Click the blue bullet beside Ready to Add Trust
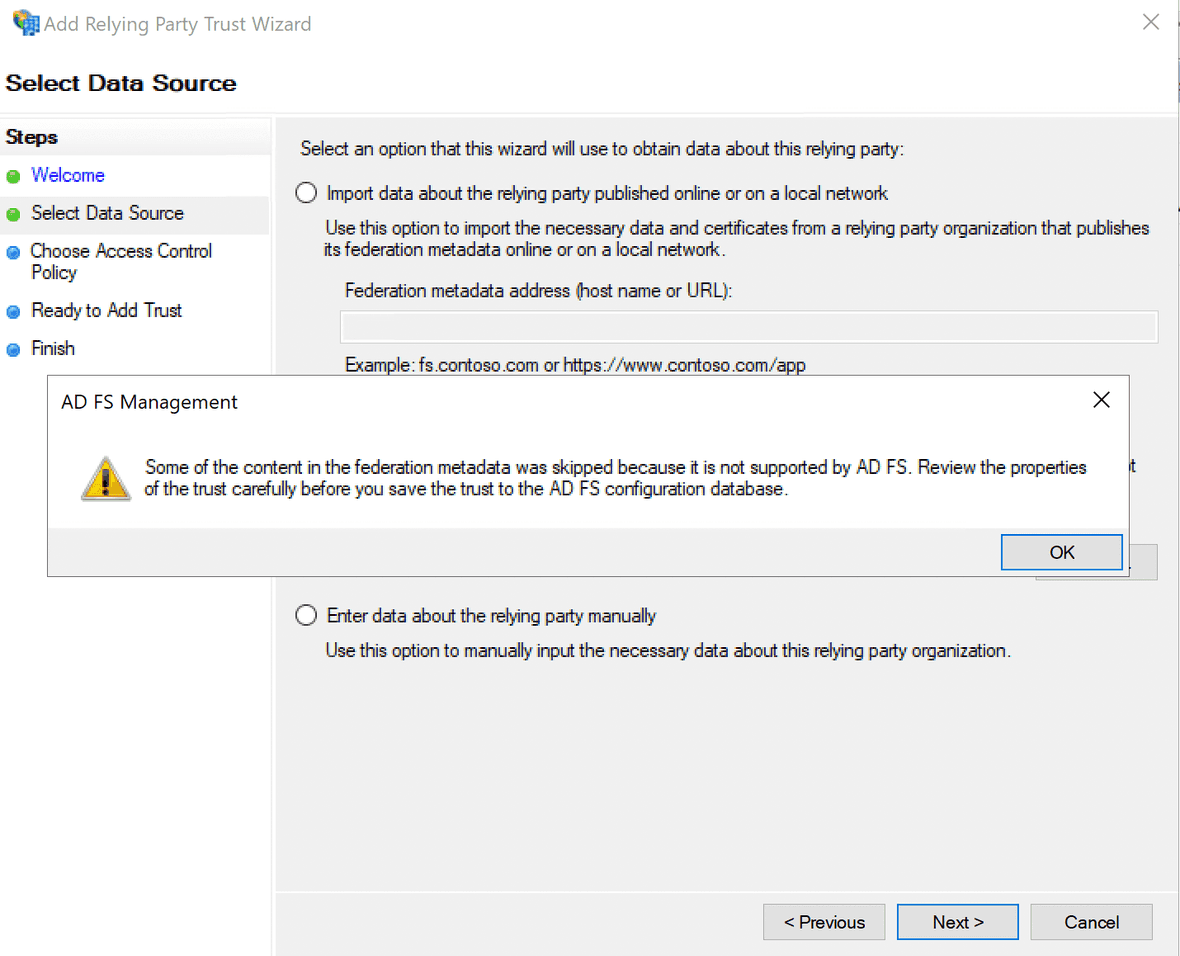 tap(13, 312)
